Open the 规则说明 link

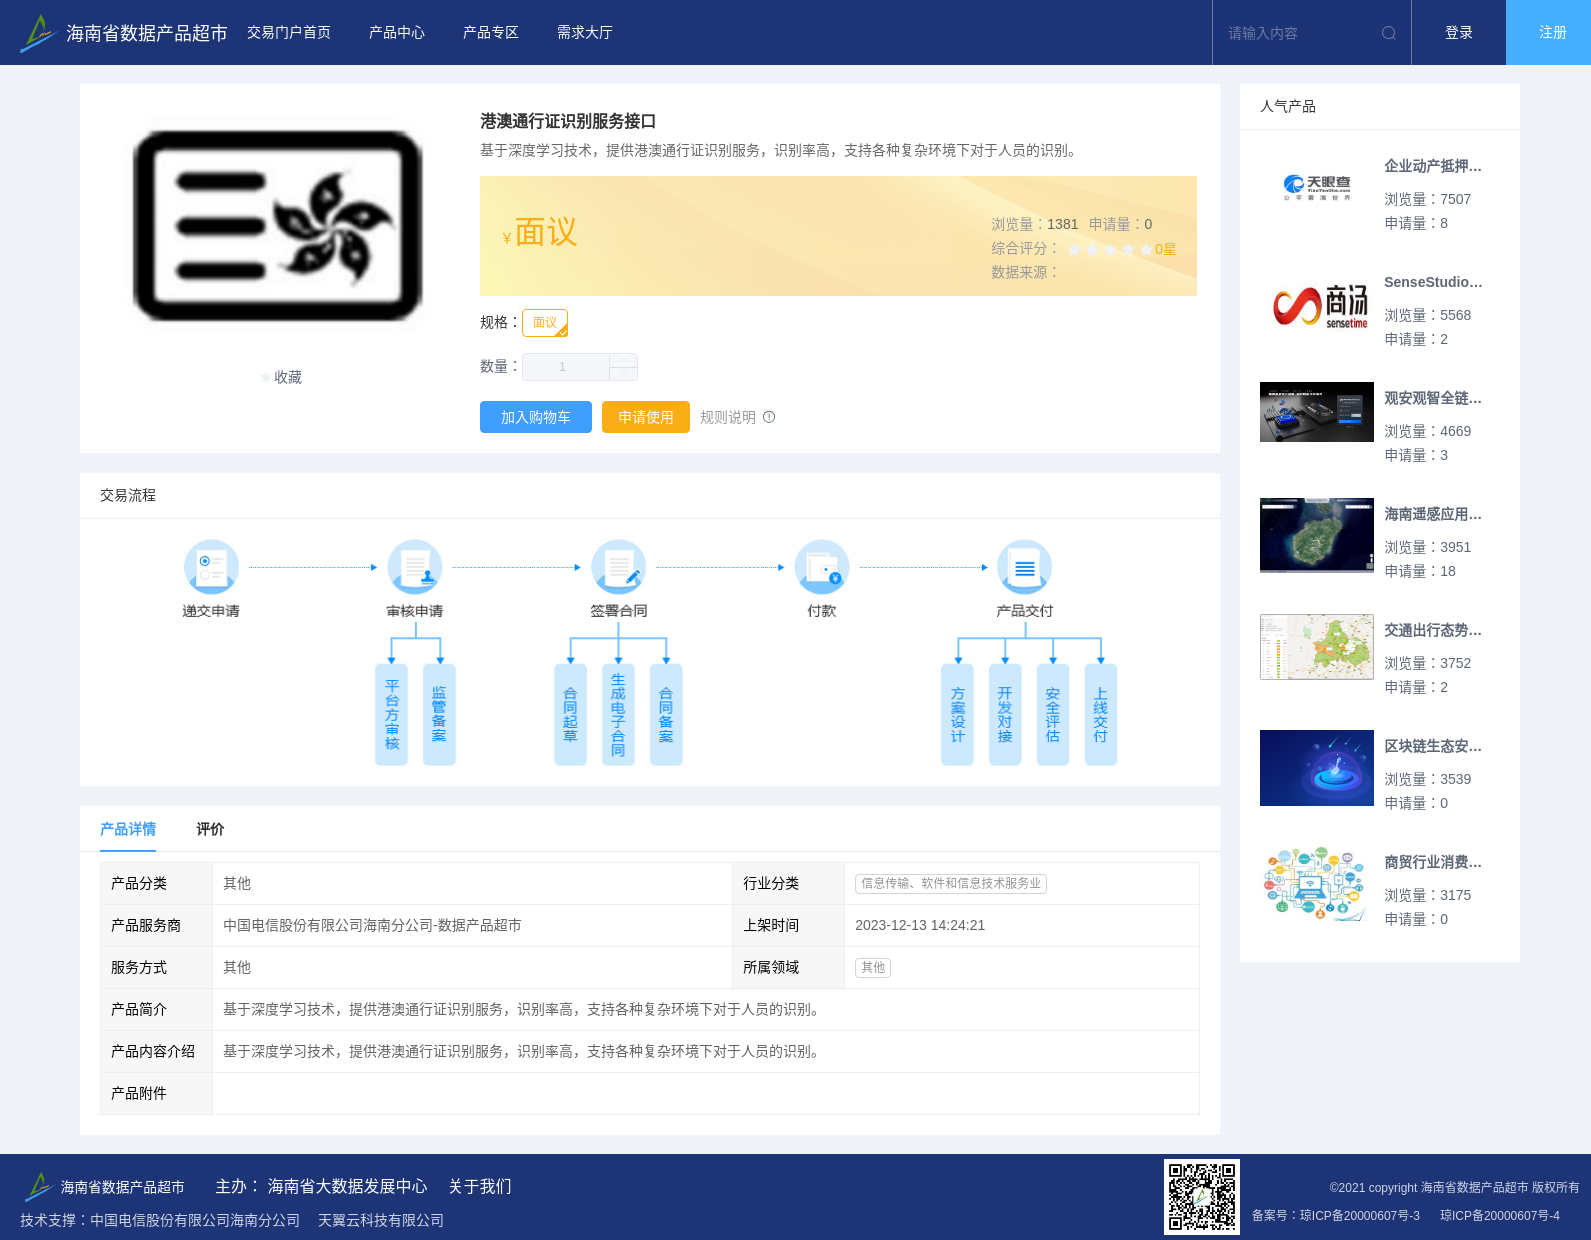point(728,417)
